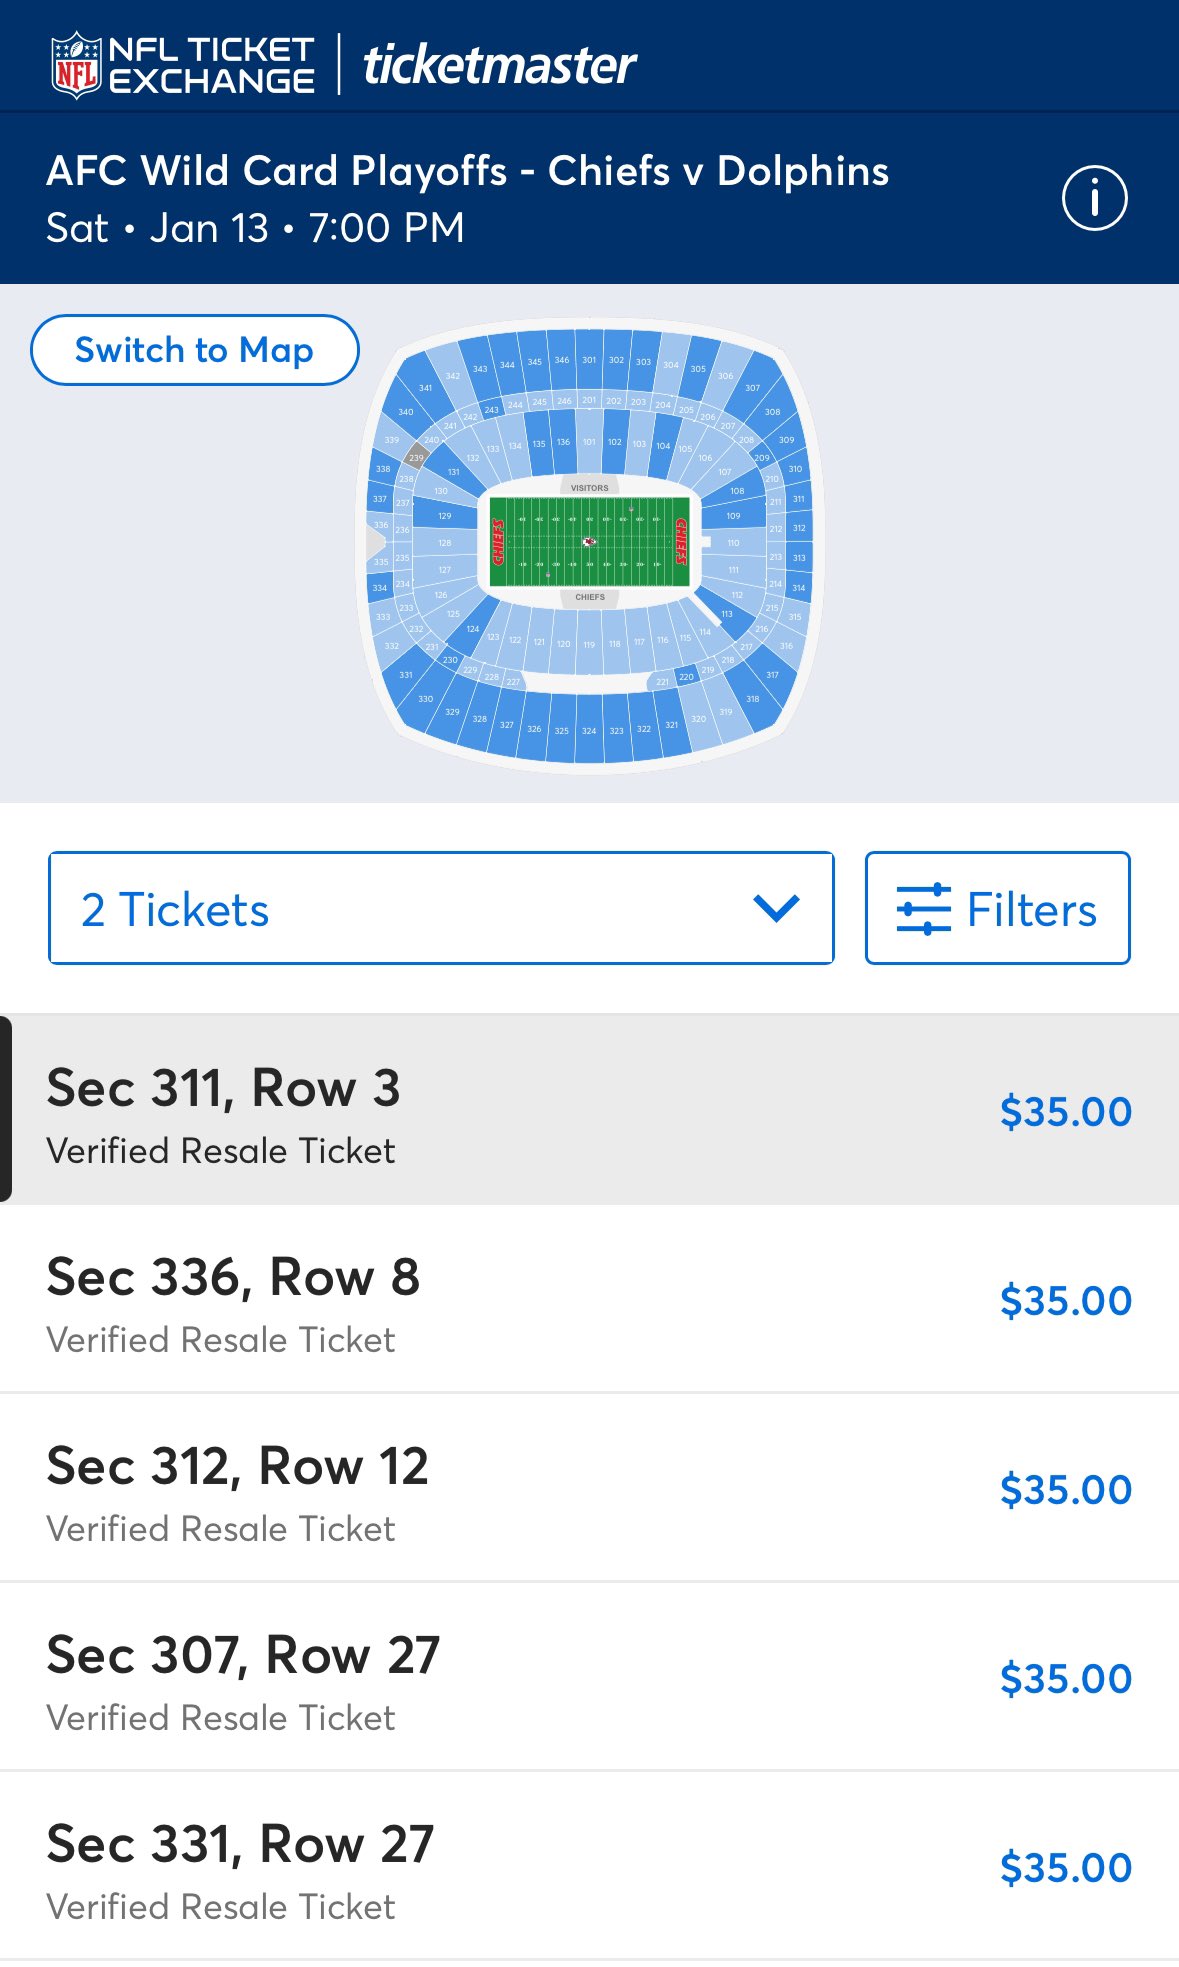Tap $35.00 price for Sec 331
This screenshot has width=1179, height=1967.
tap(1065, 1867)
